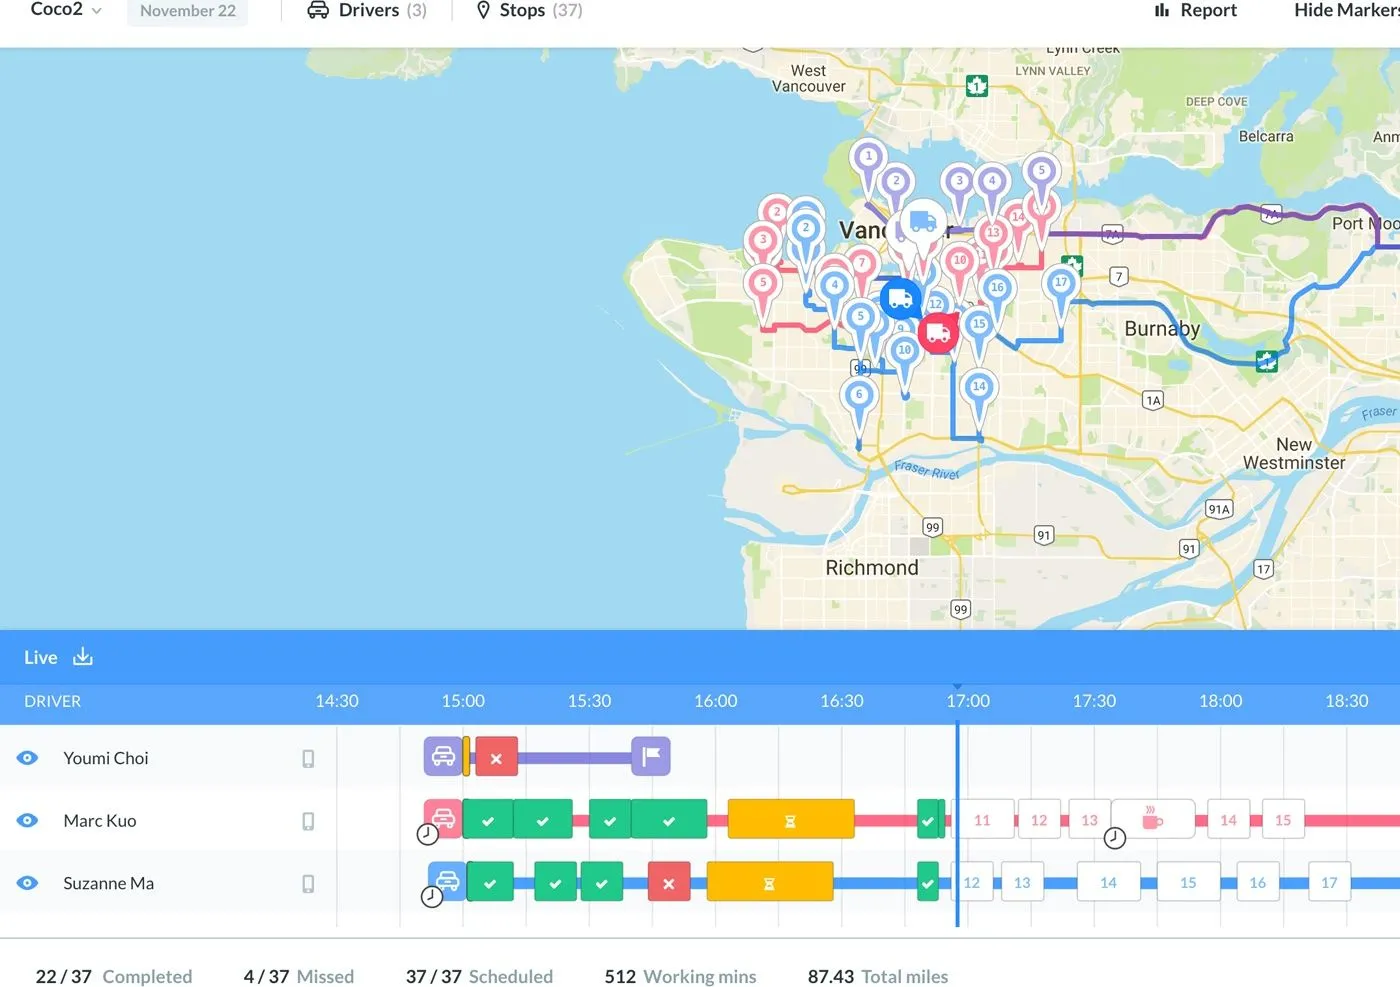Click the download icon next to Live

[83, 657]
